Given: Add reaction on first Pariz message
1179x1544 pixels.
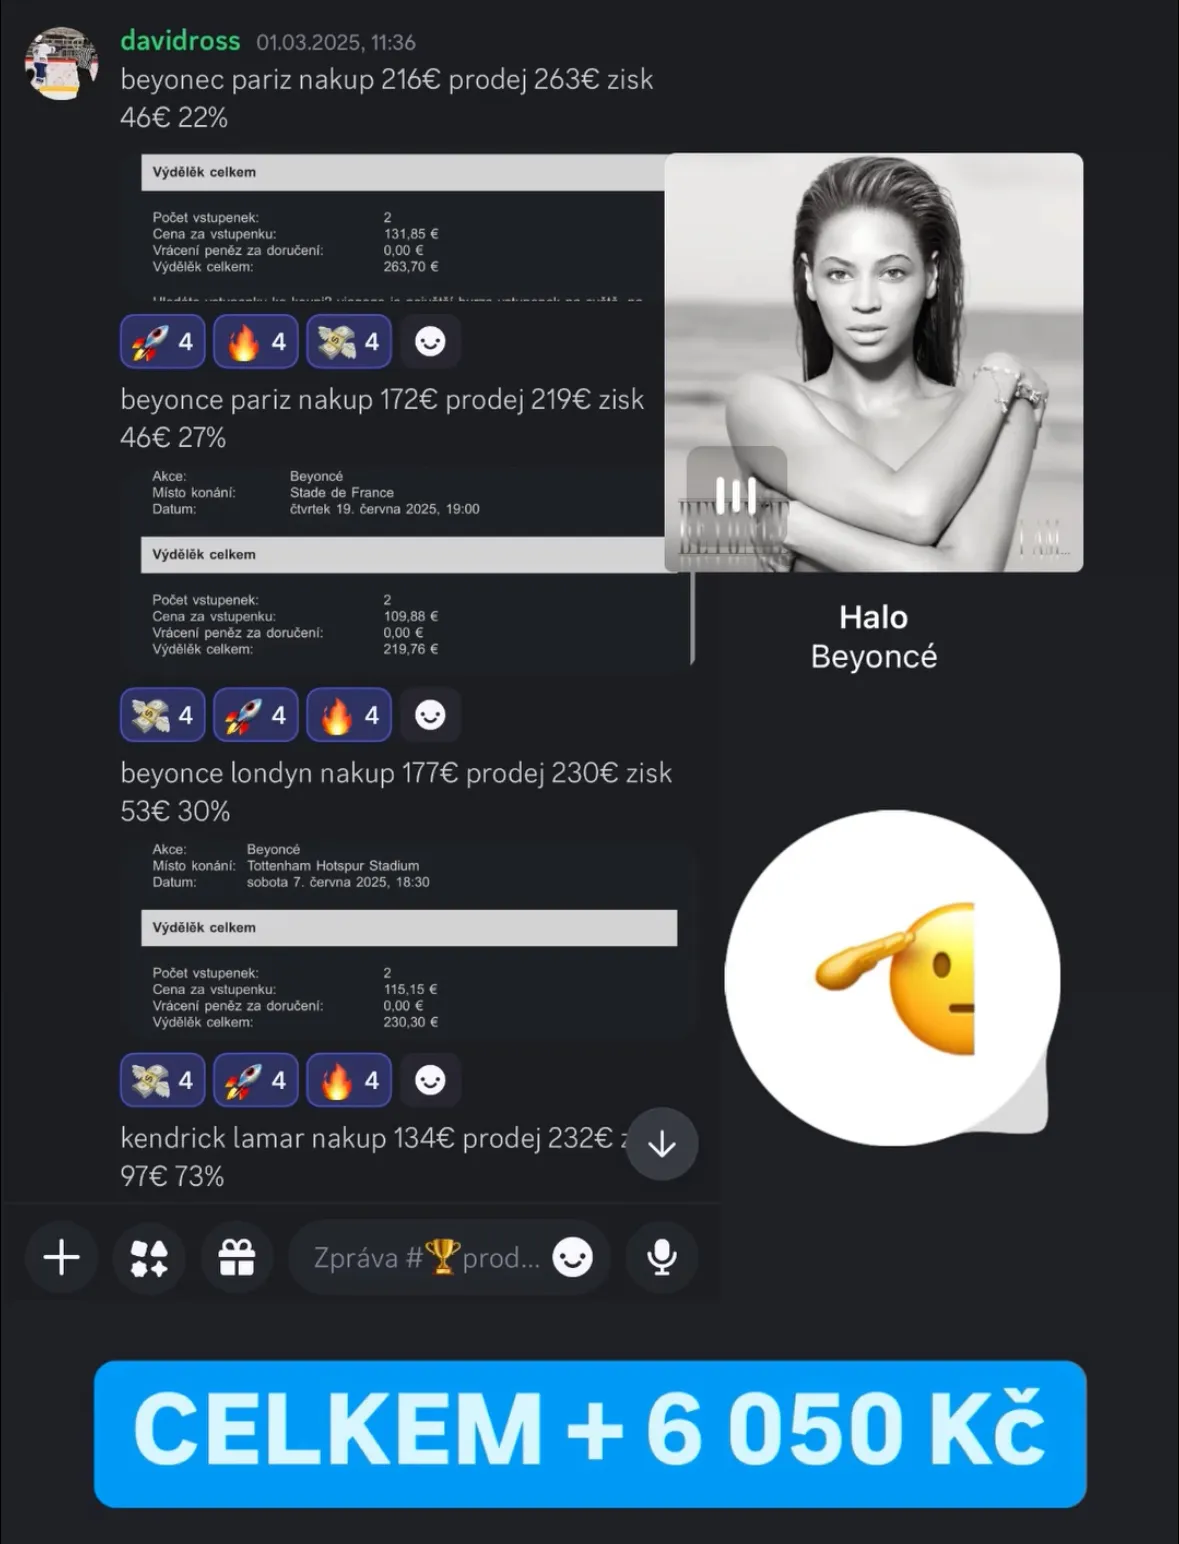Looking at the screenshot, I should coord(430,341).
